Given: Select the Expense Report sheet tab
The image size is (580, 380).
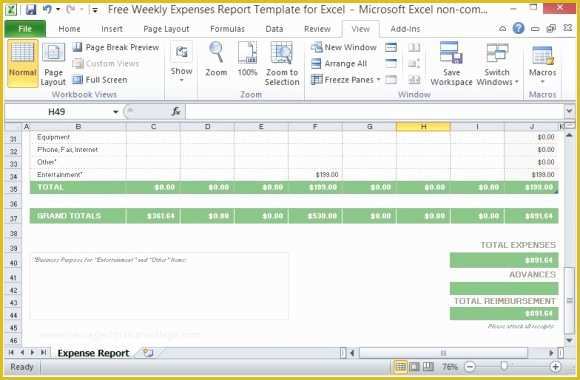Looking at the screenshot, I should pos(93,353).
